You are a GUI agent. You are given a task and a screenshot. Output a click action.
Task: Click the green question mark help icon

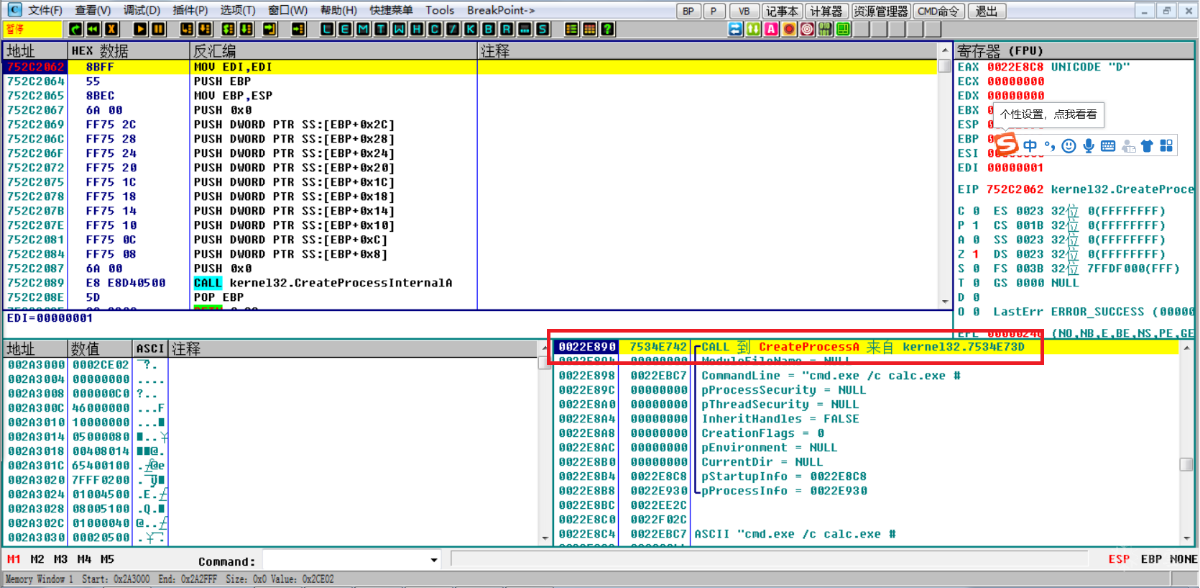pos(608,29)
